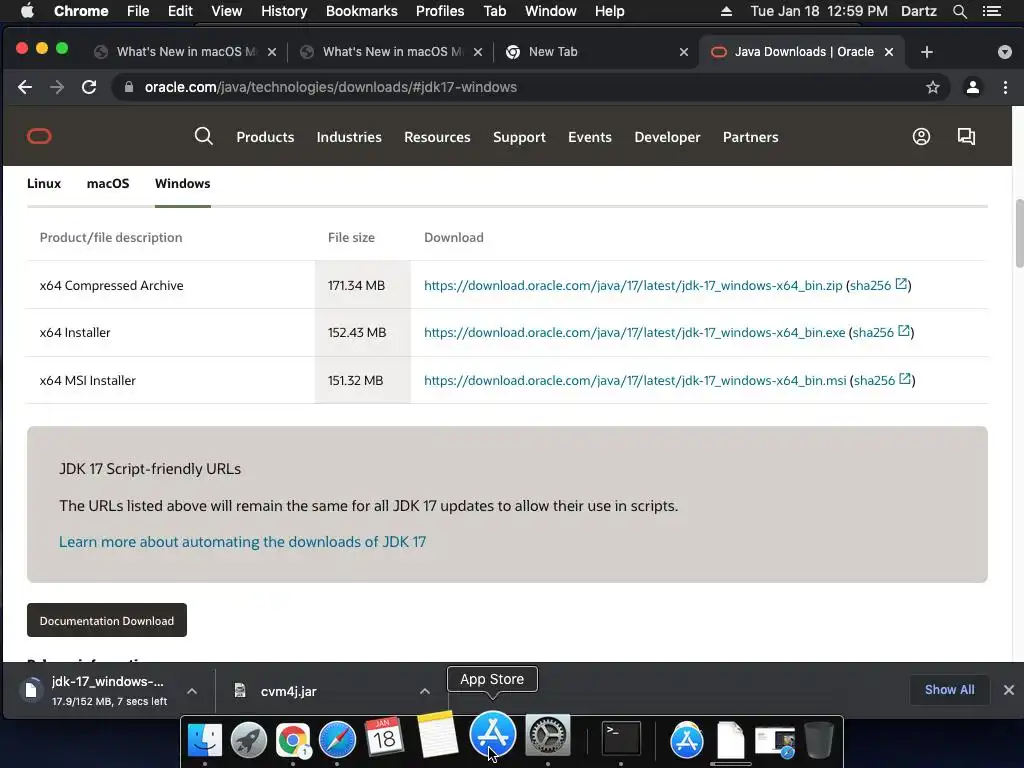Open Calendar from the dock
The width and height of the screenshot is (1024, 768).
pyautogui.click(x=383, y=737)
